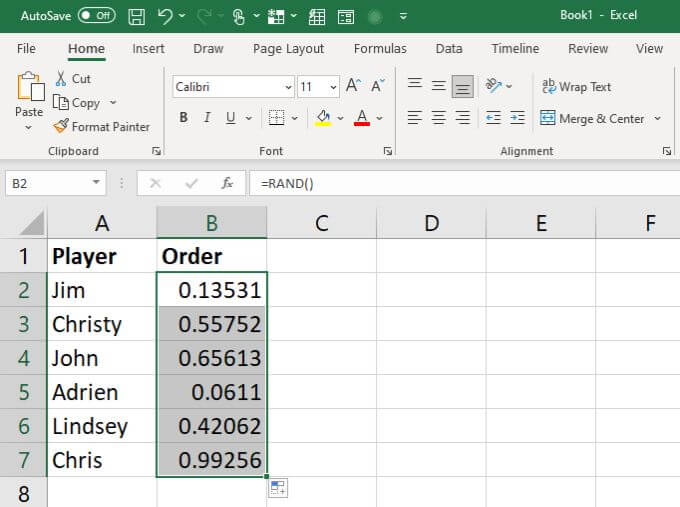Open Customize Quick Access Toolbar arrow
The height and width of the screenshot is (507, 680).
(403, 16)
